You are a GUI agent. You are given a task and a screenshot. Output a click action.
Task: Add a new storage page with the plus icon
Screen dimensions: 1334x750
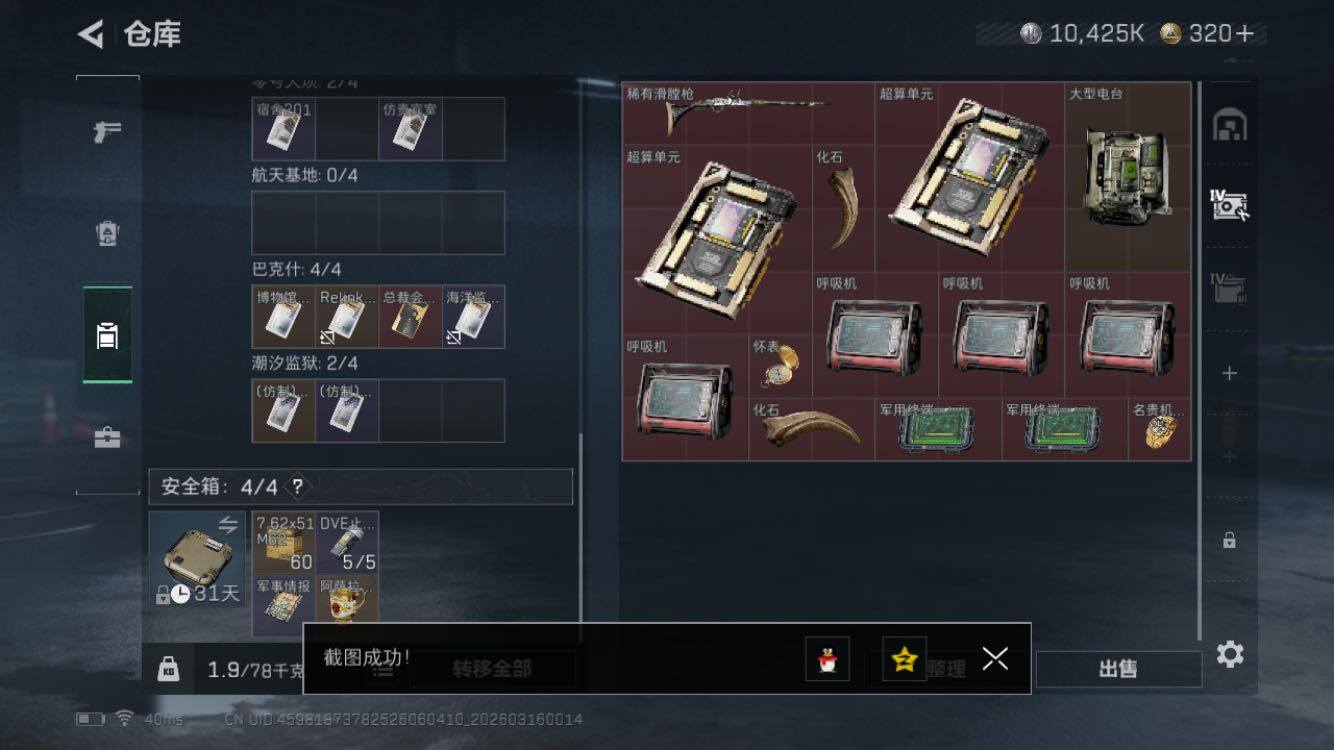[1230, 373]
